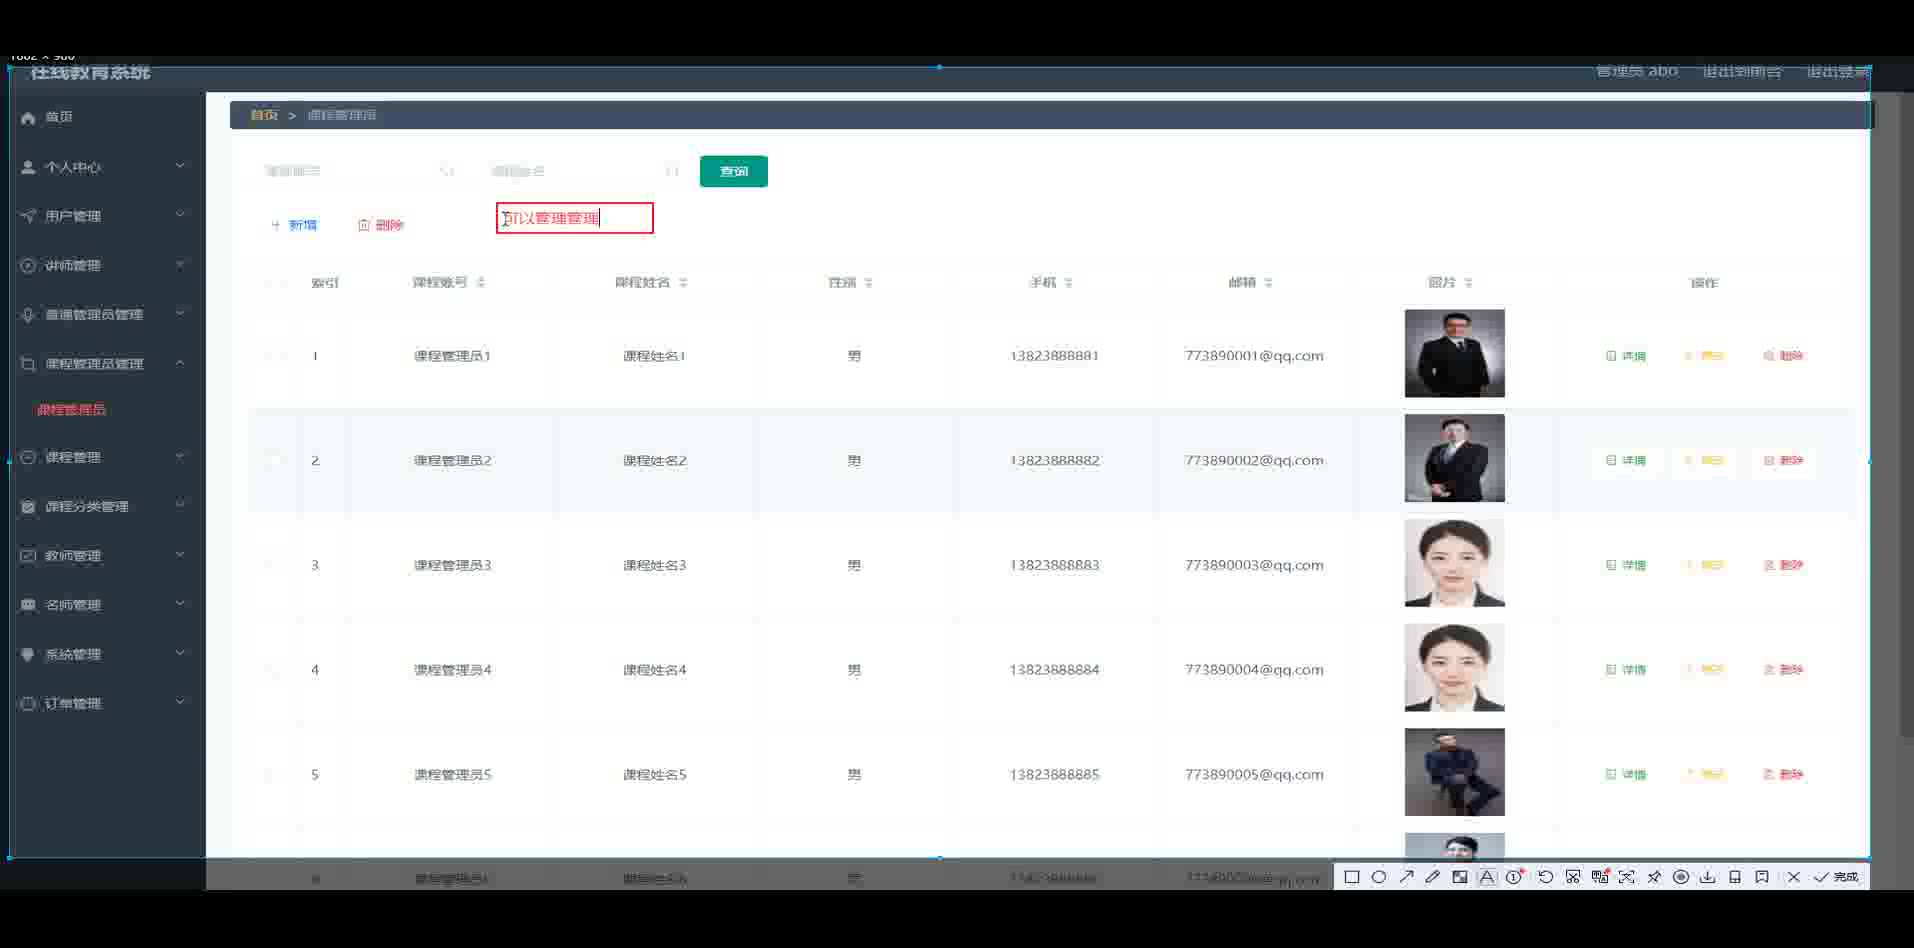Expand the 讲师管理 menu chevron

180,265
